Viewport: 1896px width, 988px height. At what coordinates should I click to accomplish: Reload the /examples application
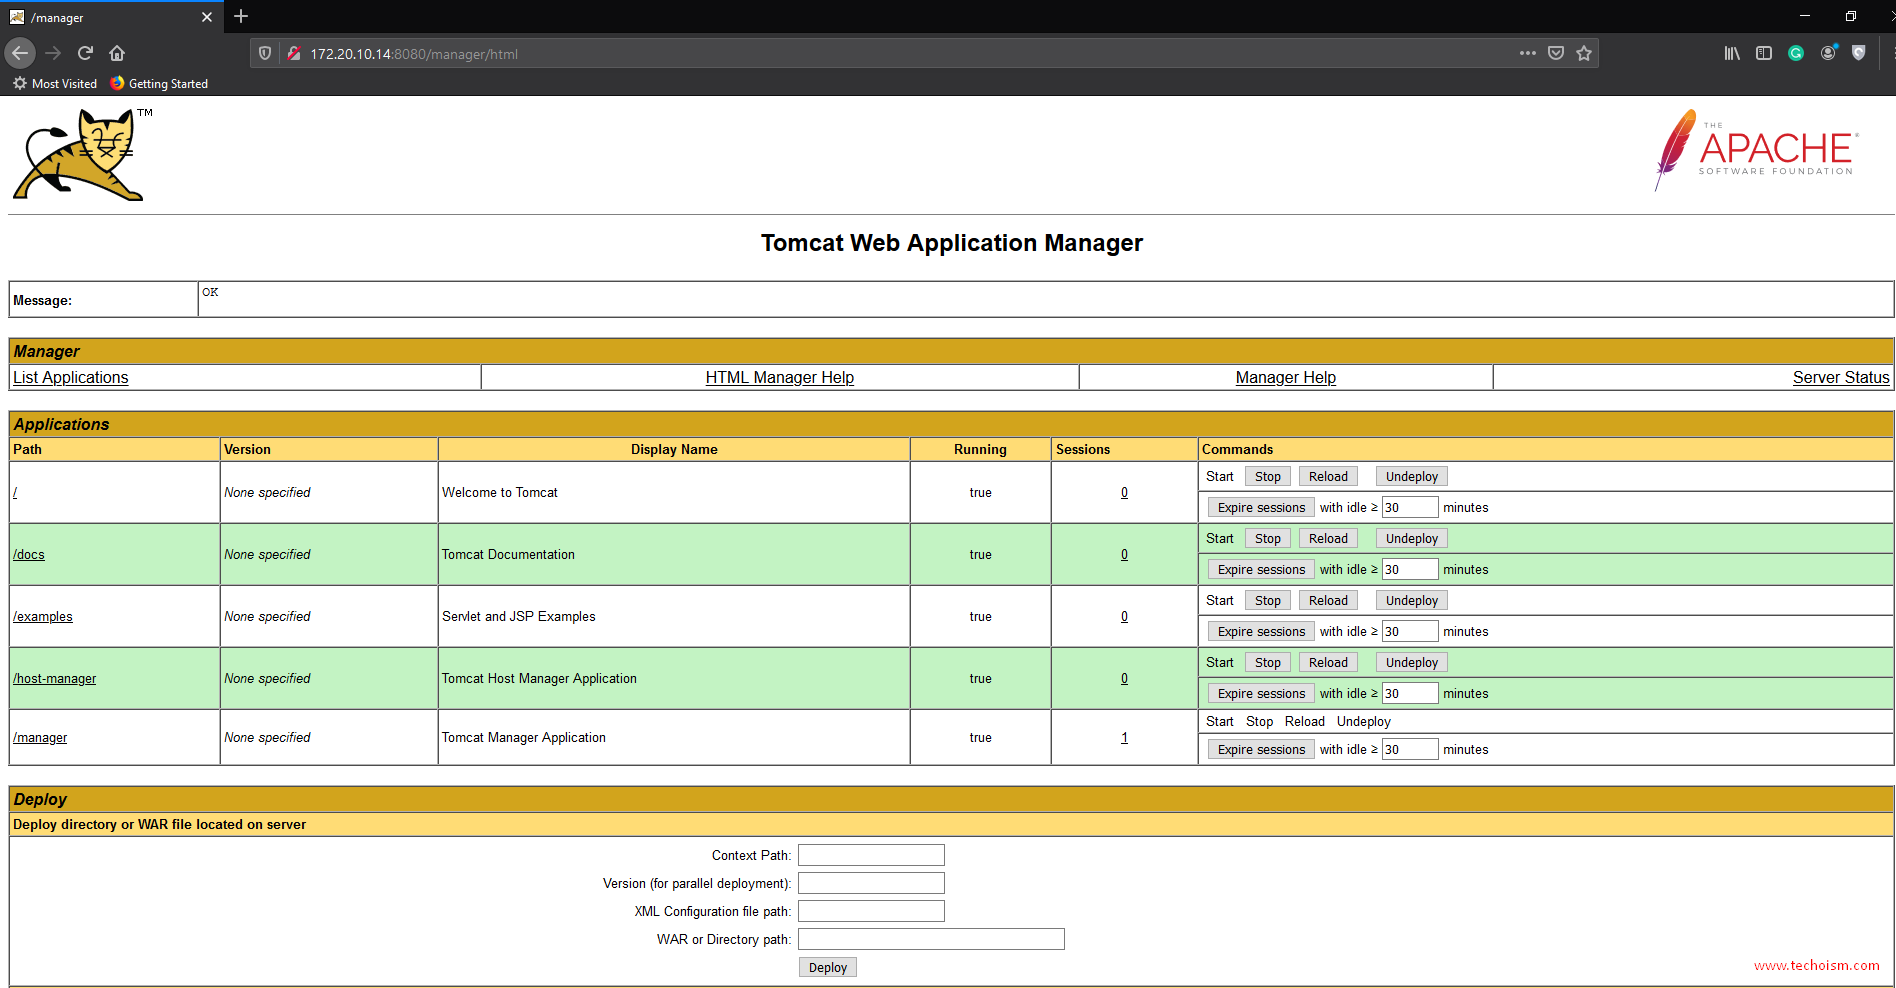click(x=1328, y=601)
